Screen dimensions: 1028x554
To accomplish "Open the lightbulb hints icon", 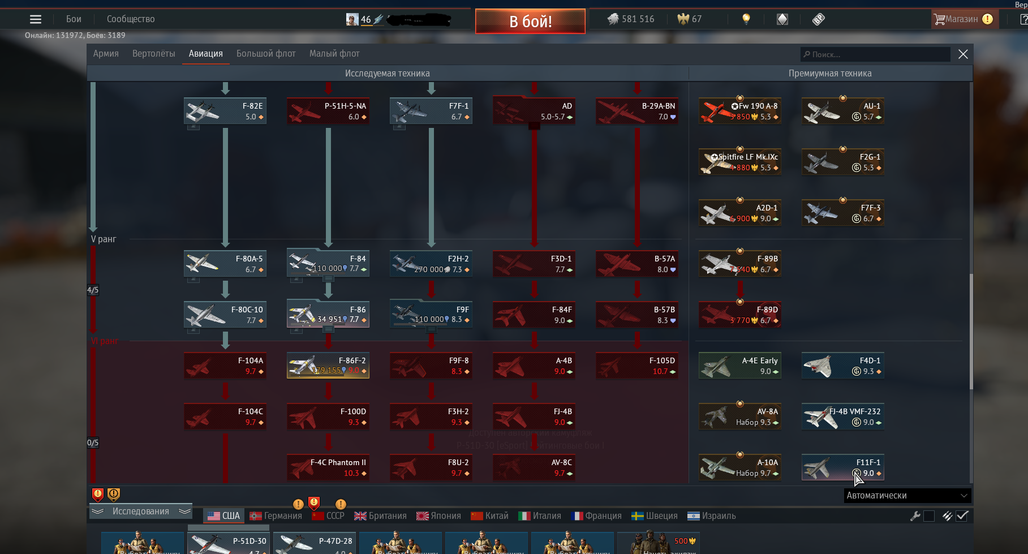I will point(745,19).
